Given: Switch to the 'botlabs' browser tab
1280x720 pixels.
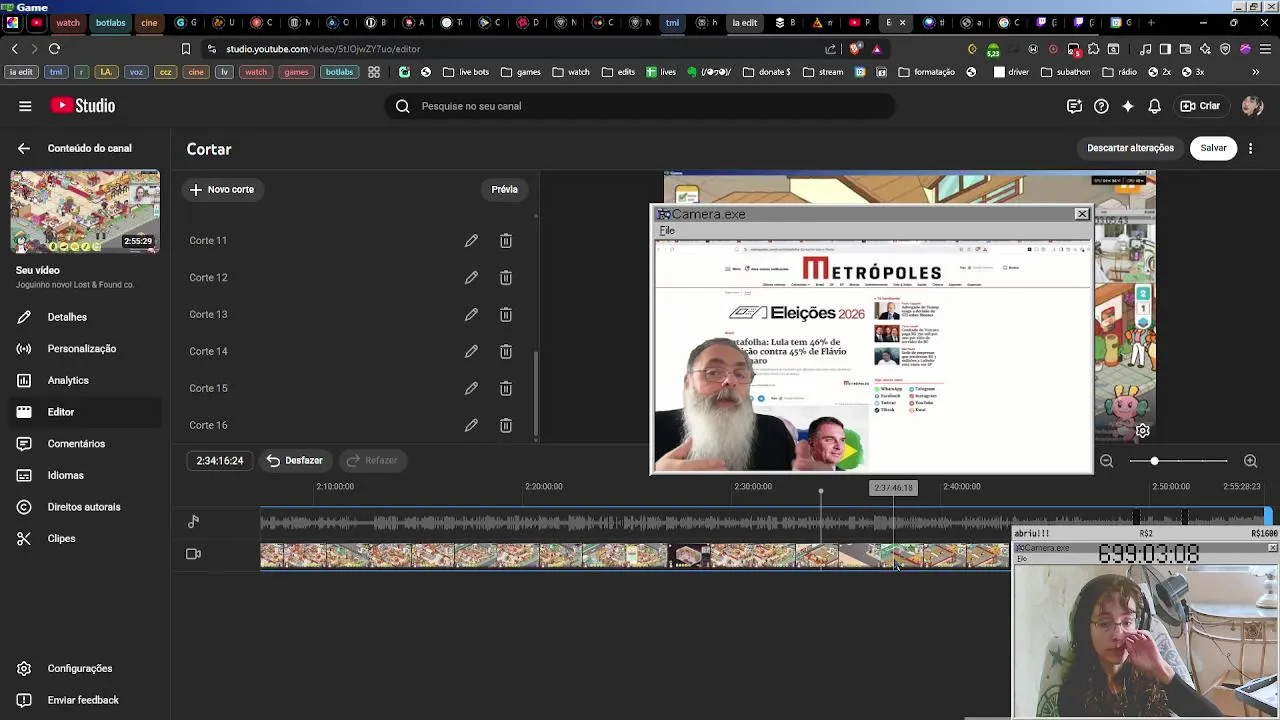Looking at the screenshot, I should [110, 23].
